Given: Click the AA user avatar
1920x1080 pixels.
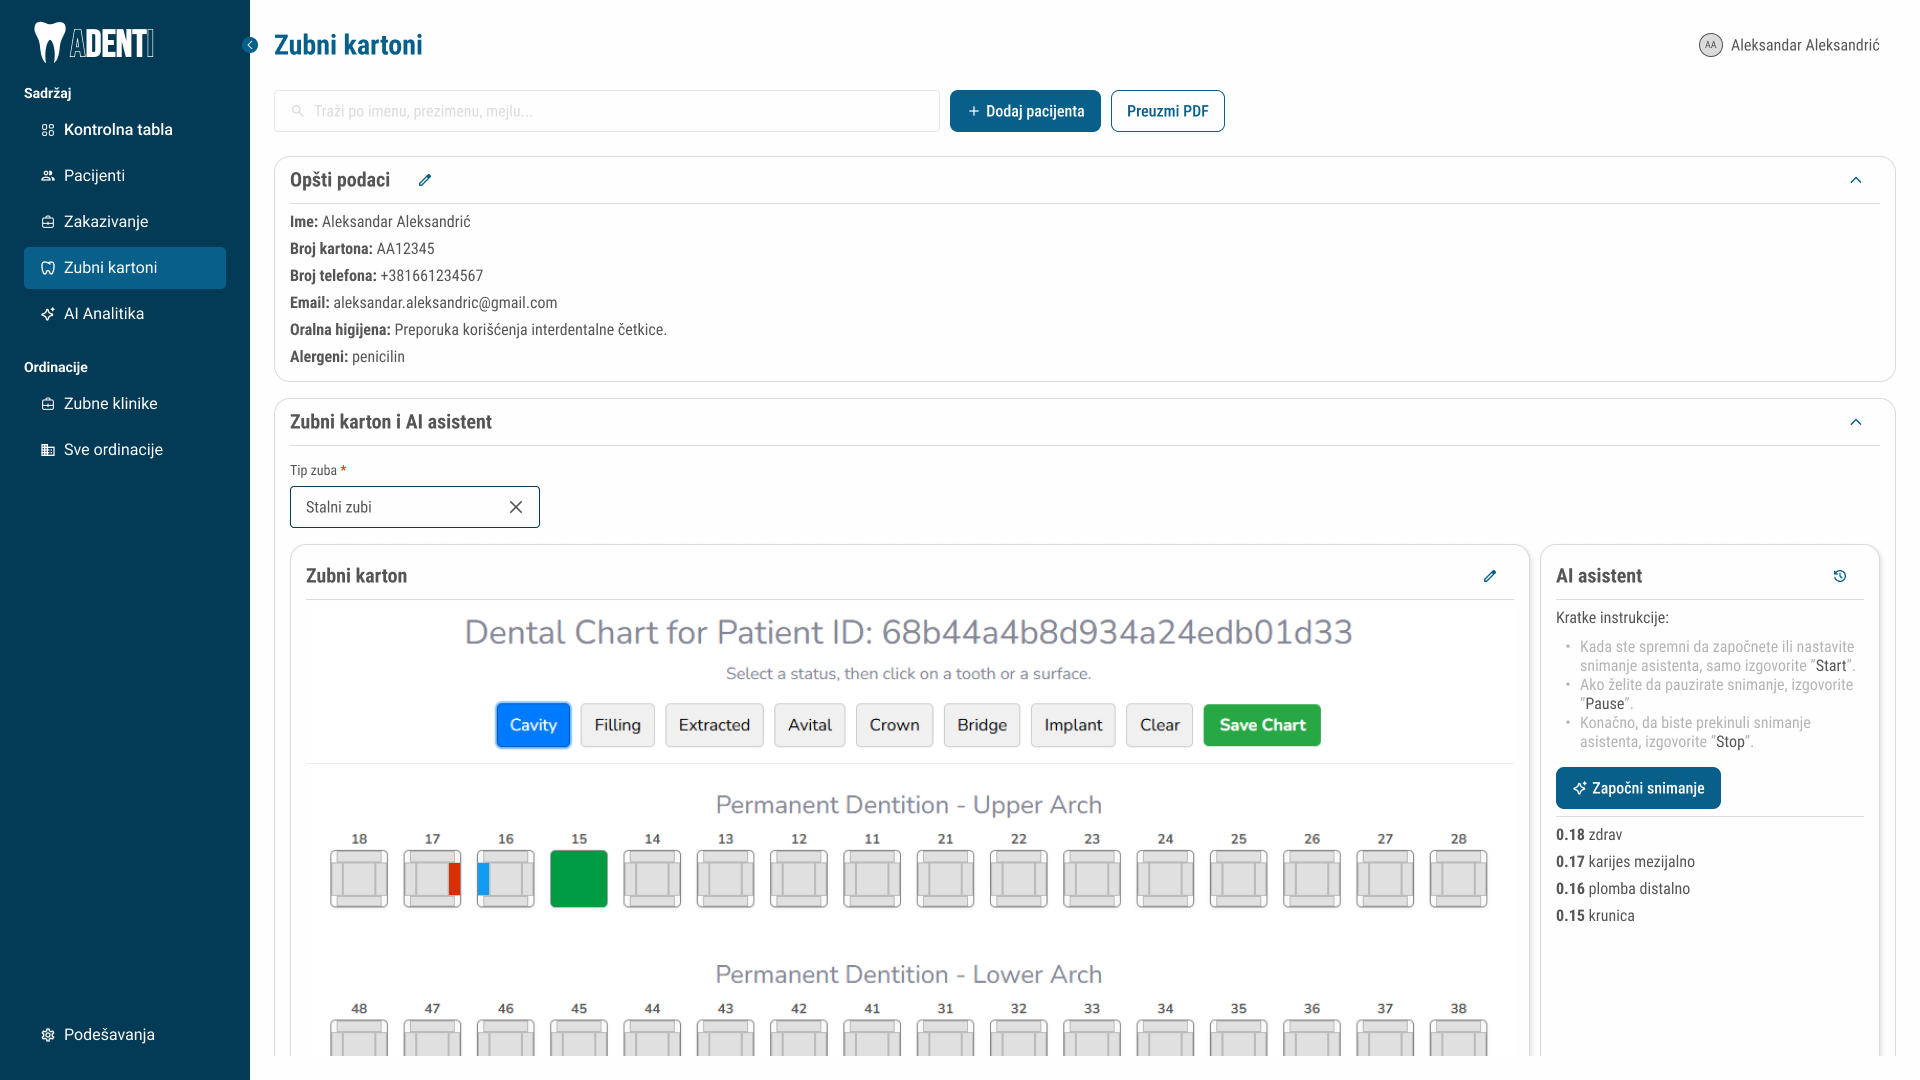Looking at the screenshot, I should 1711,45.
